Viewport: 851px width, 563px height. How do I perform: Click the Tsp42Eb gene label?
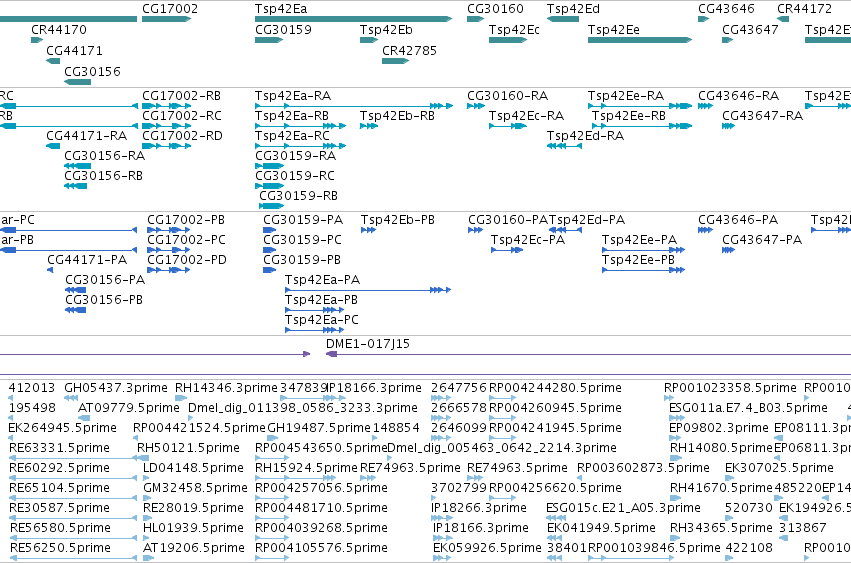[x=386, y=29]
